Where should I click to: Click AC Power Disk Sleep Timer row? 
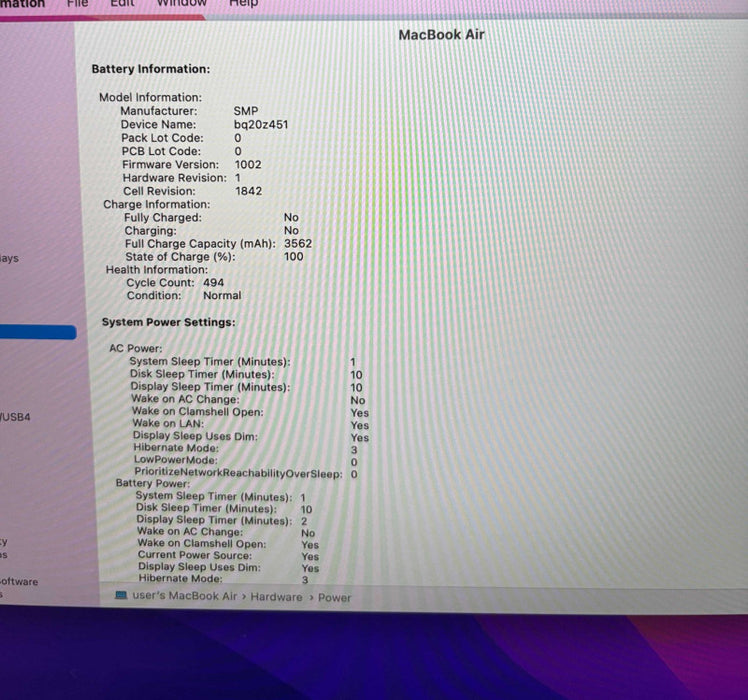[246, 375]
